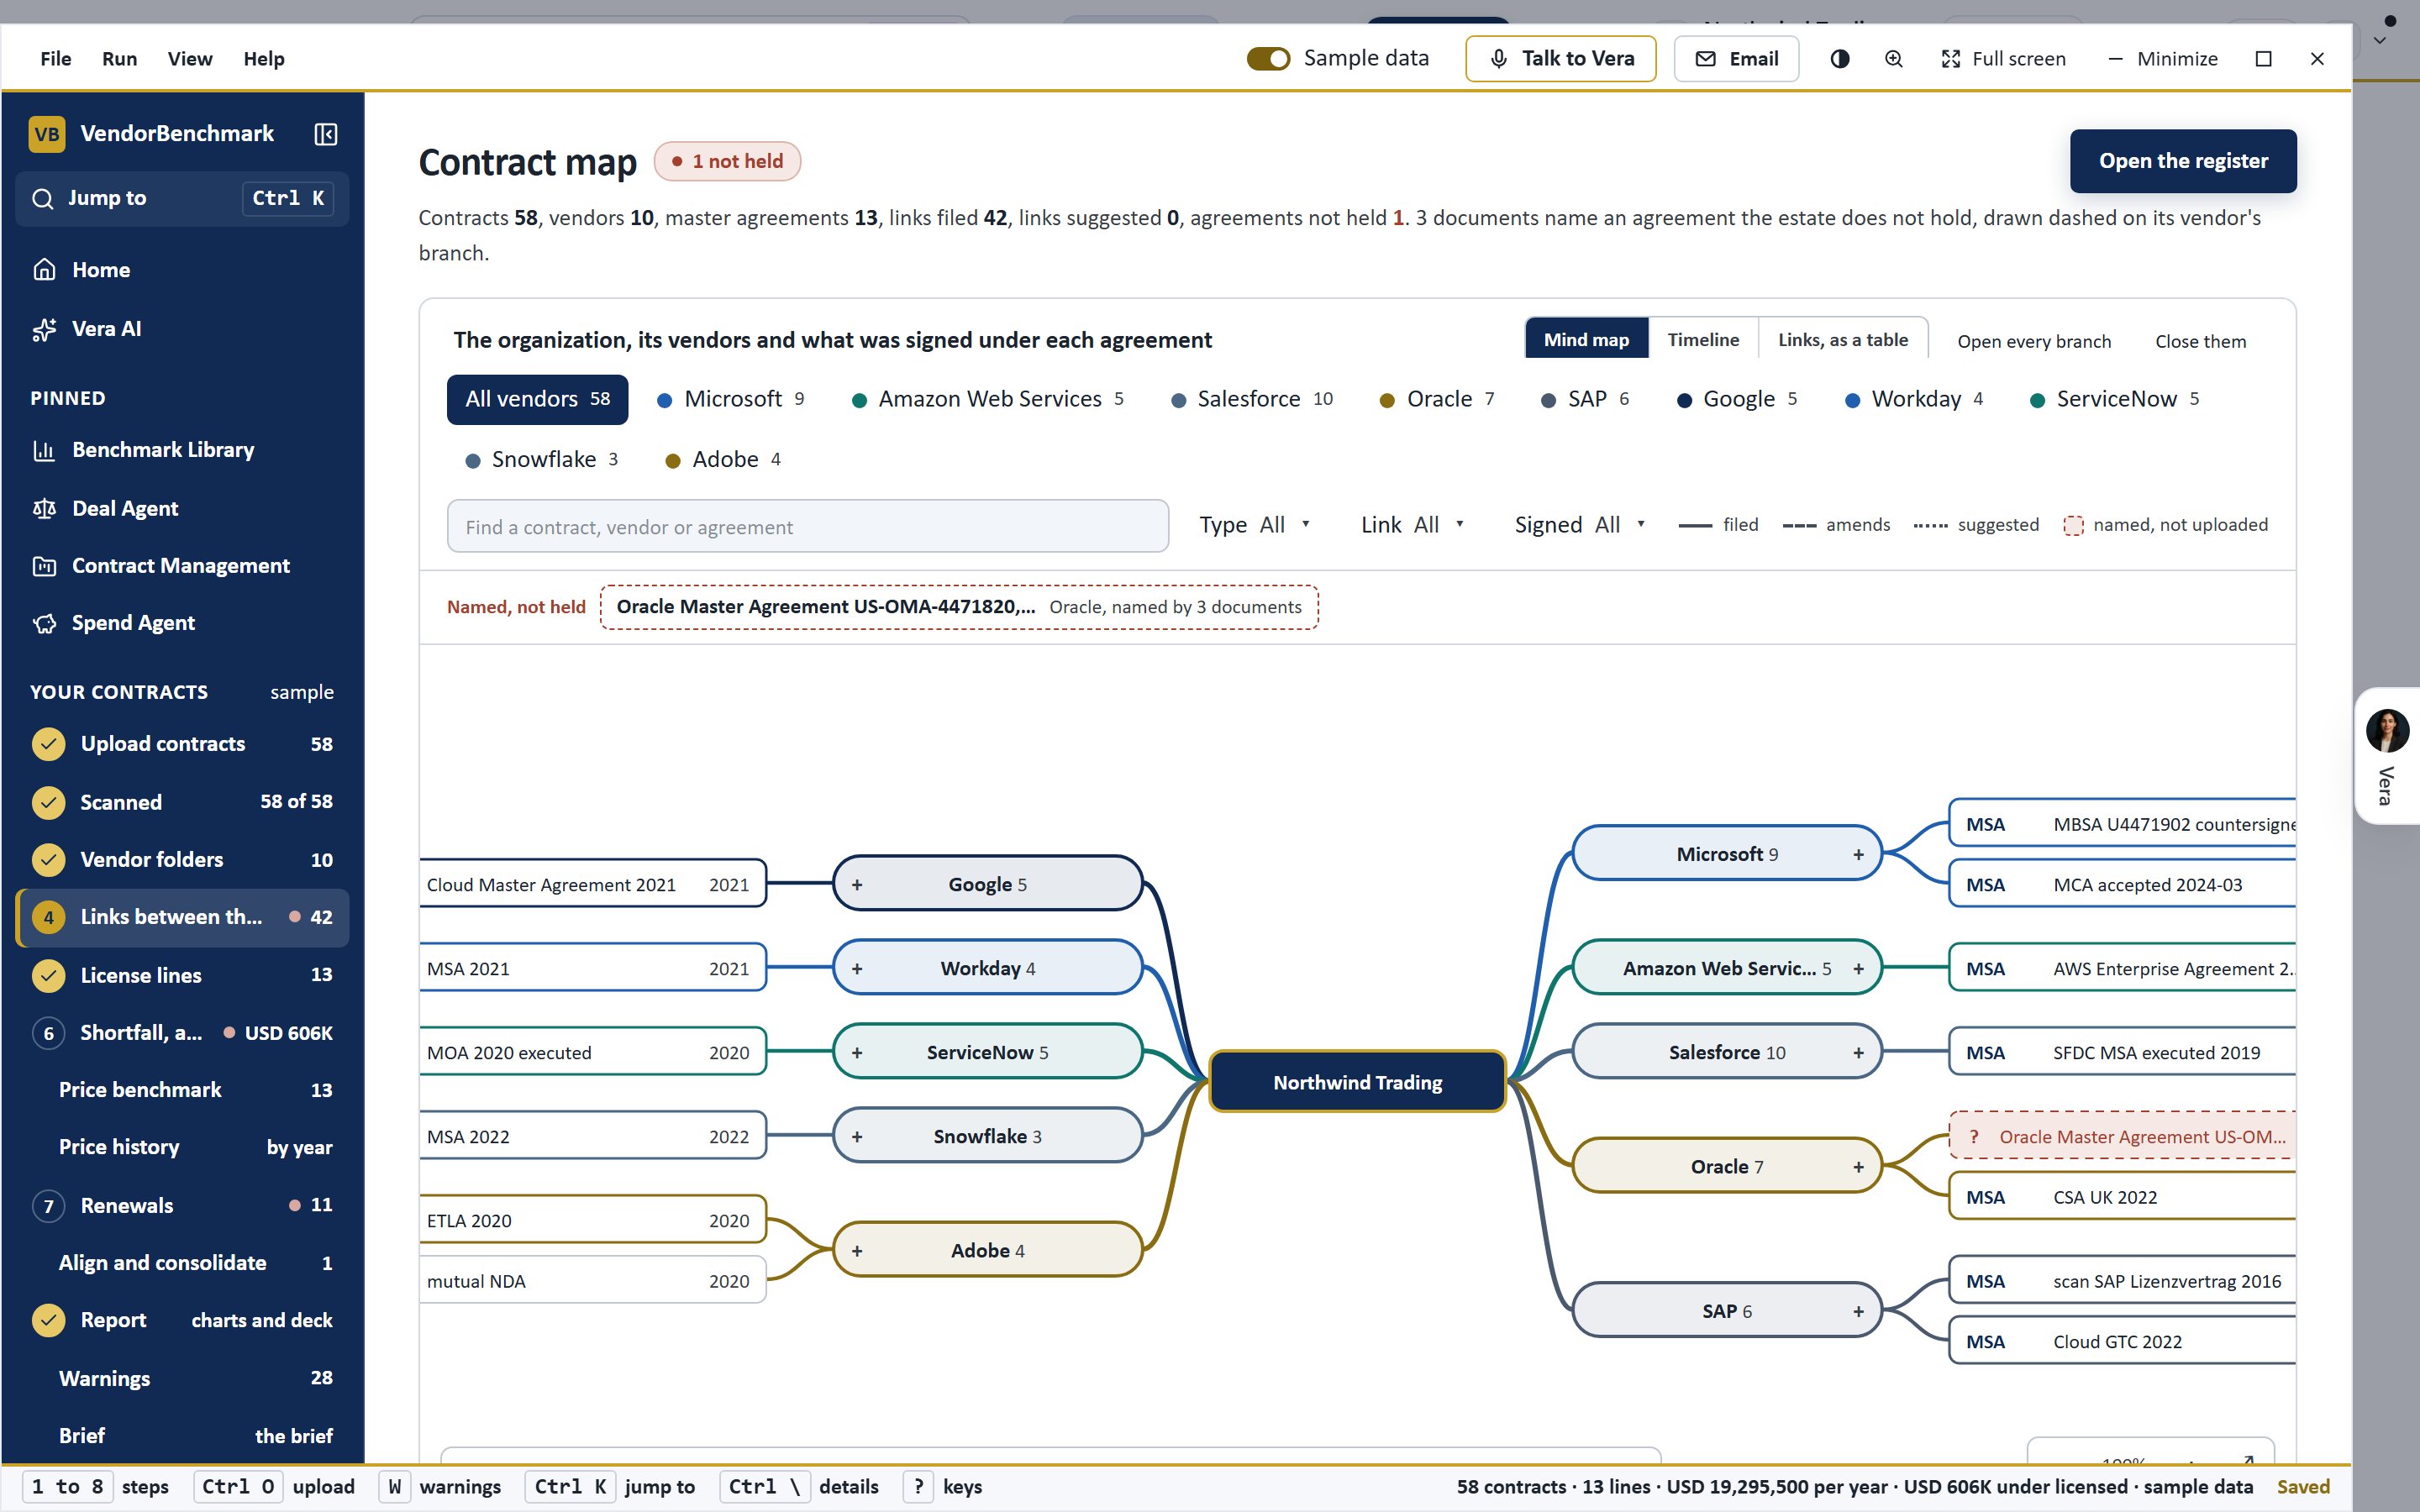Toggle the contrast theme icon
The width and height of the screenshot is (2420, 1512).
[1840, 59]
